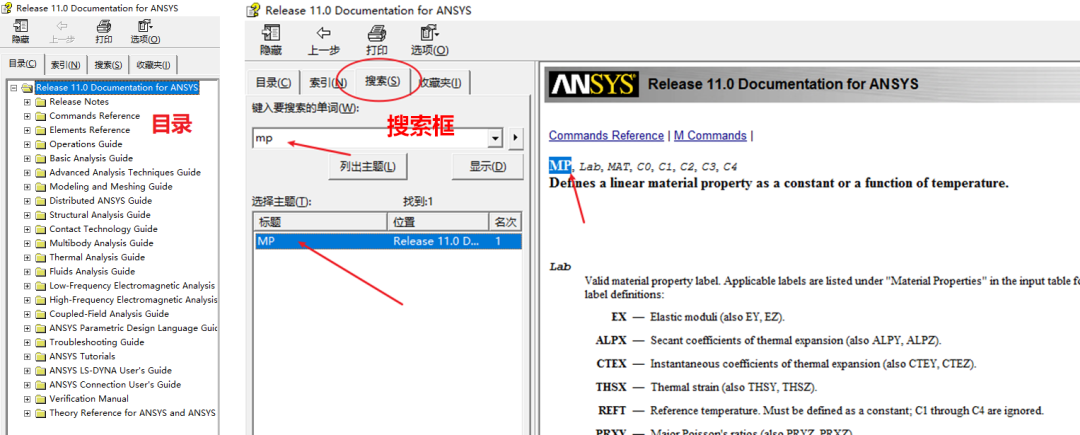Viewport: 1080px width, 435px height.
Task: Open Options icon in left window toolbar
Action: pos(145,26)
